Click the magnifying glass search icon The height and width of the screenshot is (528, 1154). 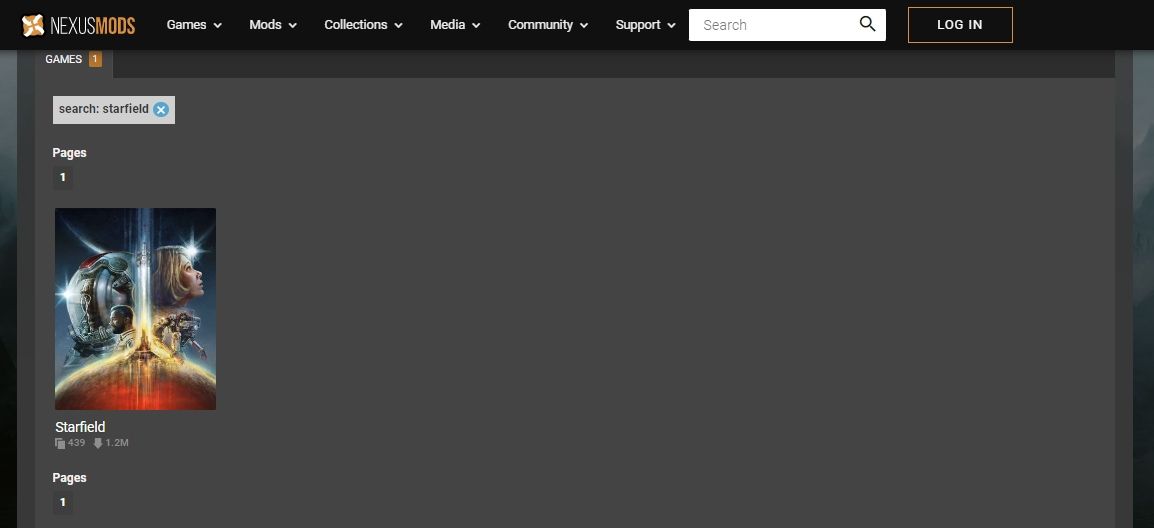[867, 24]
